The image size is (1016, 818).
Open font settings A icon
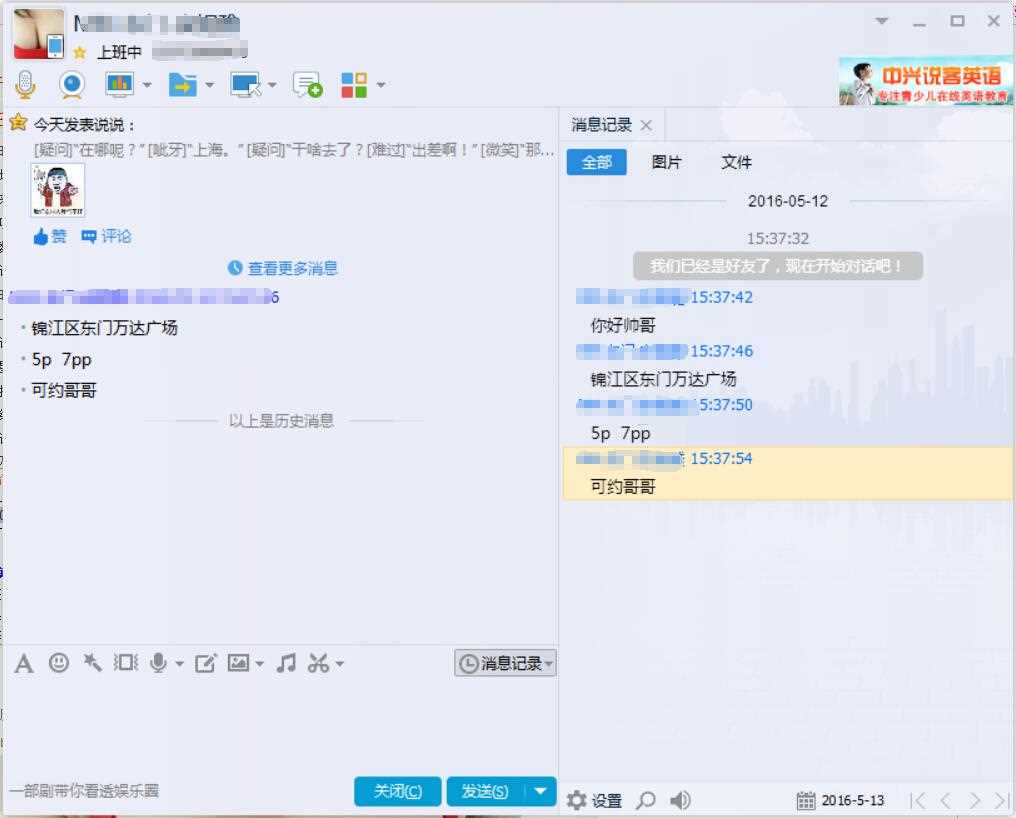click(24, 663)
